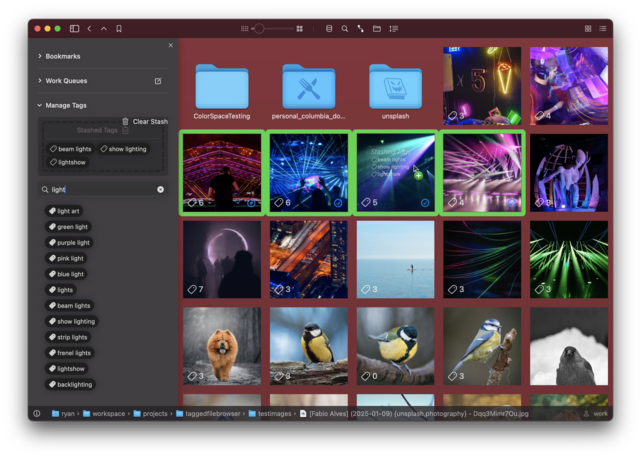
Task: Click 'workspace' in path breadcrumb
Action: (x=104, y=413)
